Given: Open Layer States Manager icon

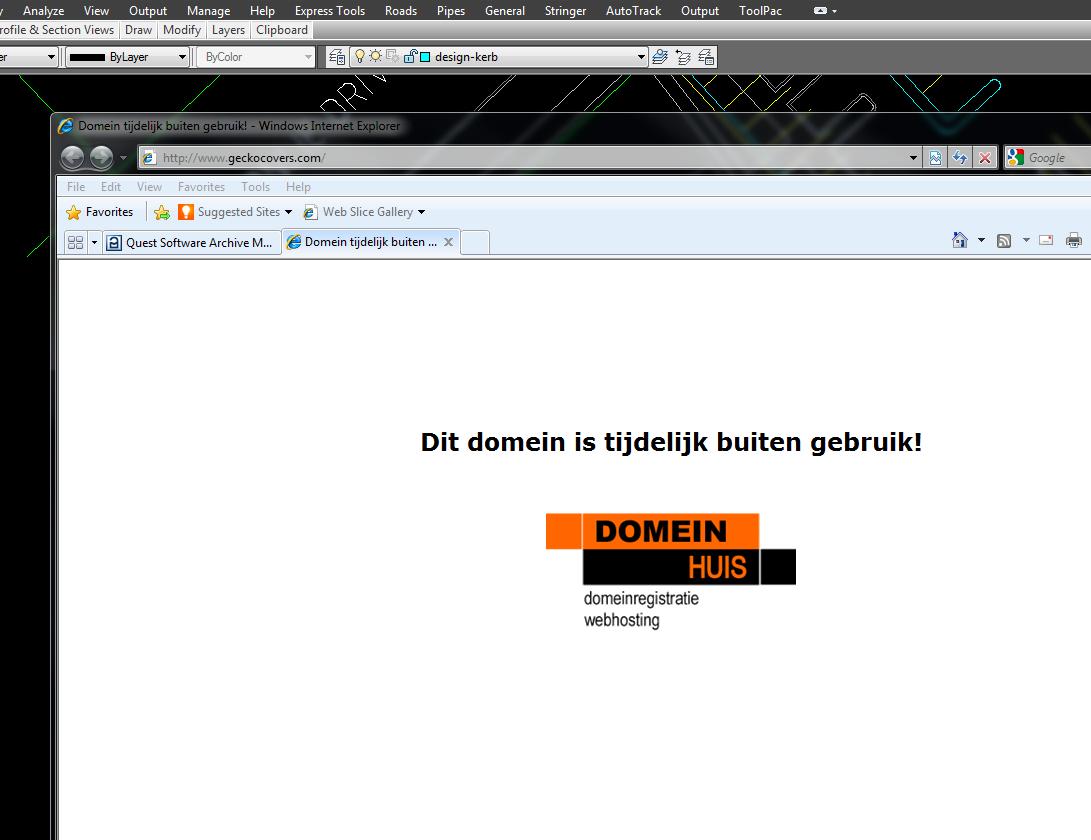Looking at the screenshot, I should coord(706,57).
